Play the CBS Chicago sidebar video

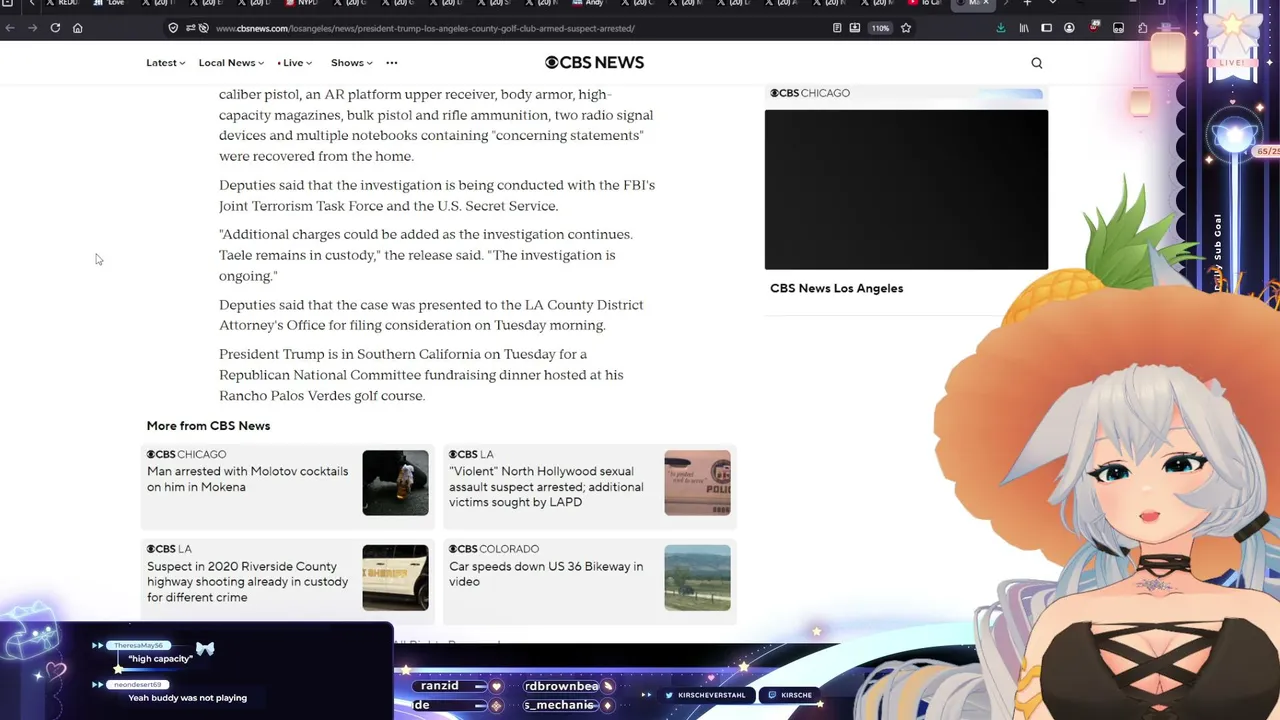[906, 189]
